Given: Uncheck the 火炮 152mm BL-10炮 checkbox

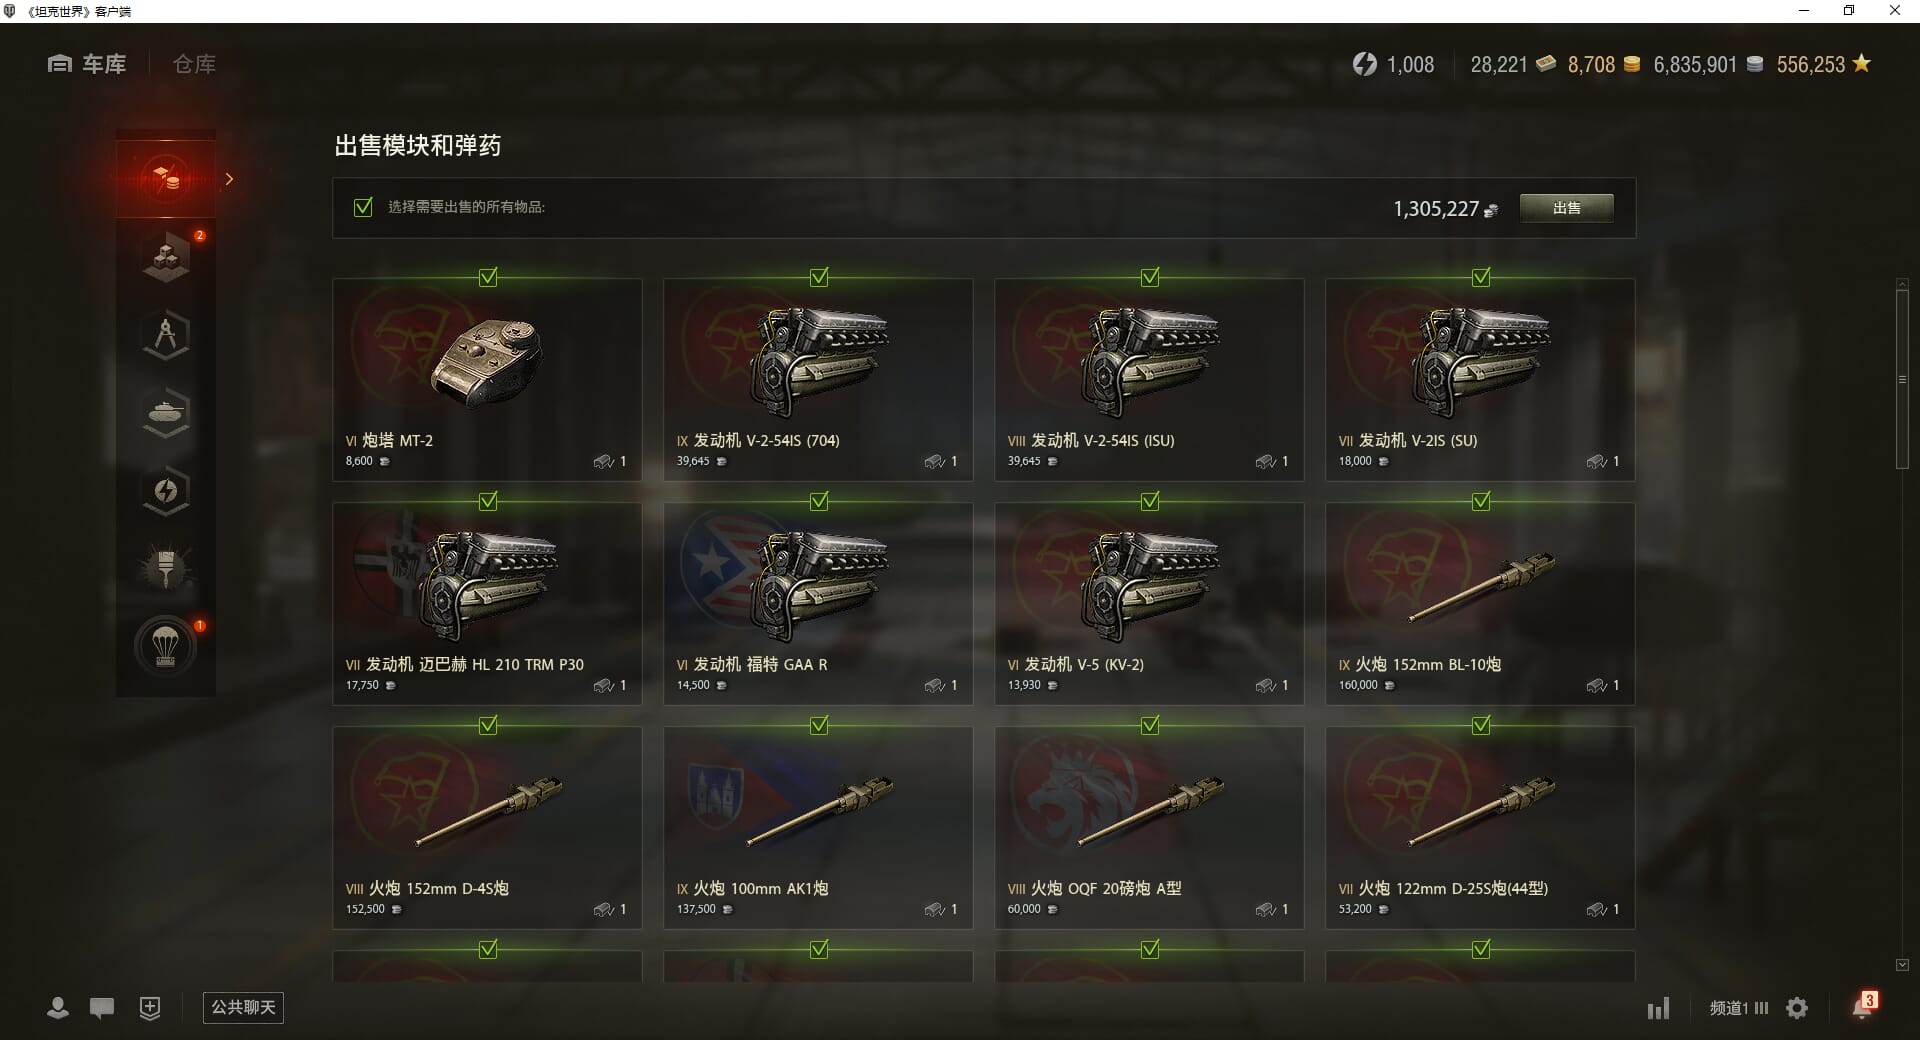Looking at the screenshot, I should [x=1481, y=501].
